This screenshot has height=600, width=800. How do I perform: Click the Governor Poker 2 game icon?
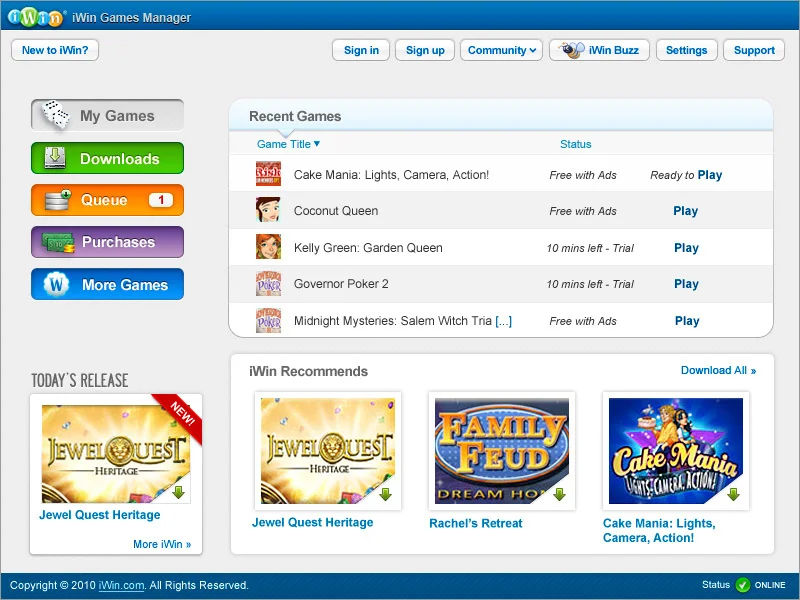[268, 283]
